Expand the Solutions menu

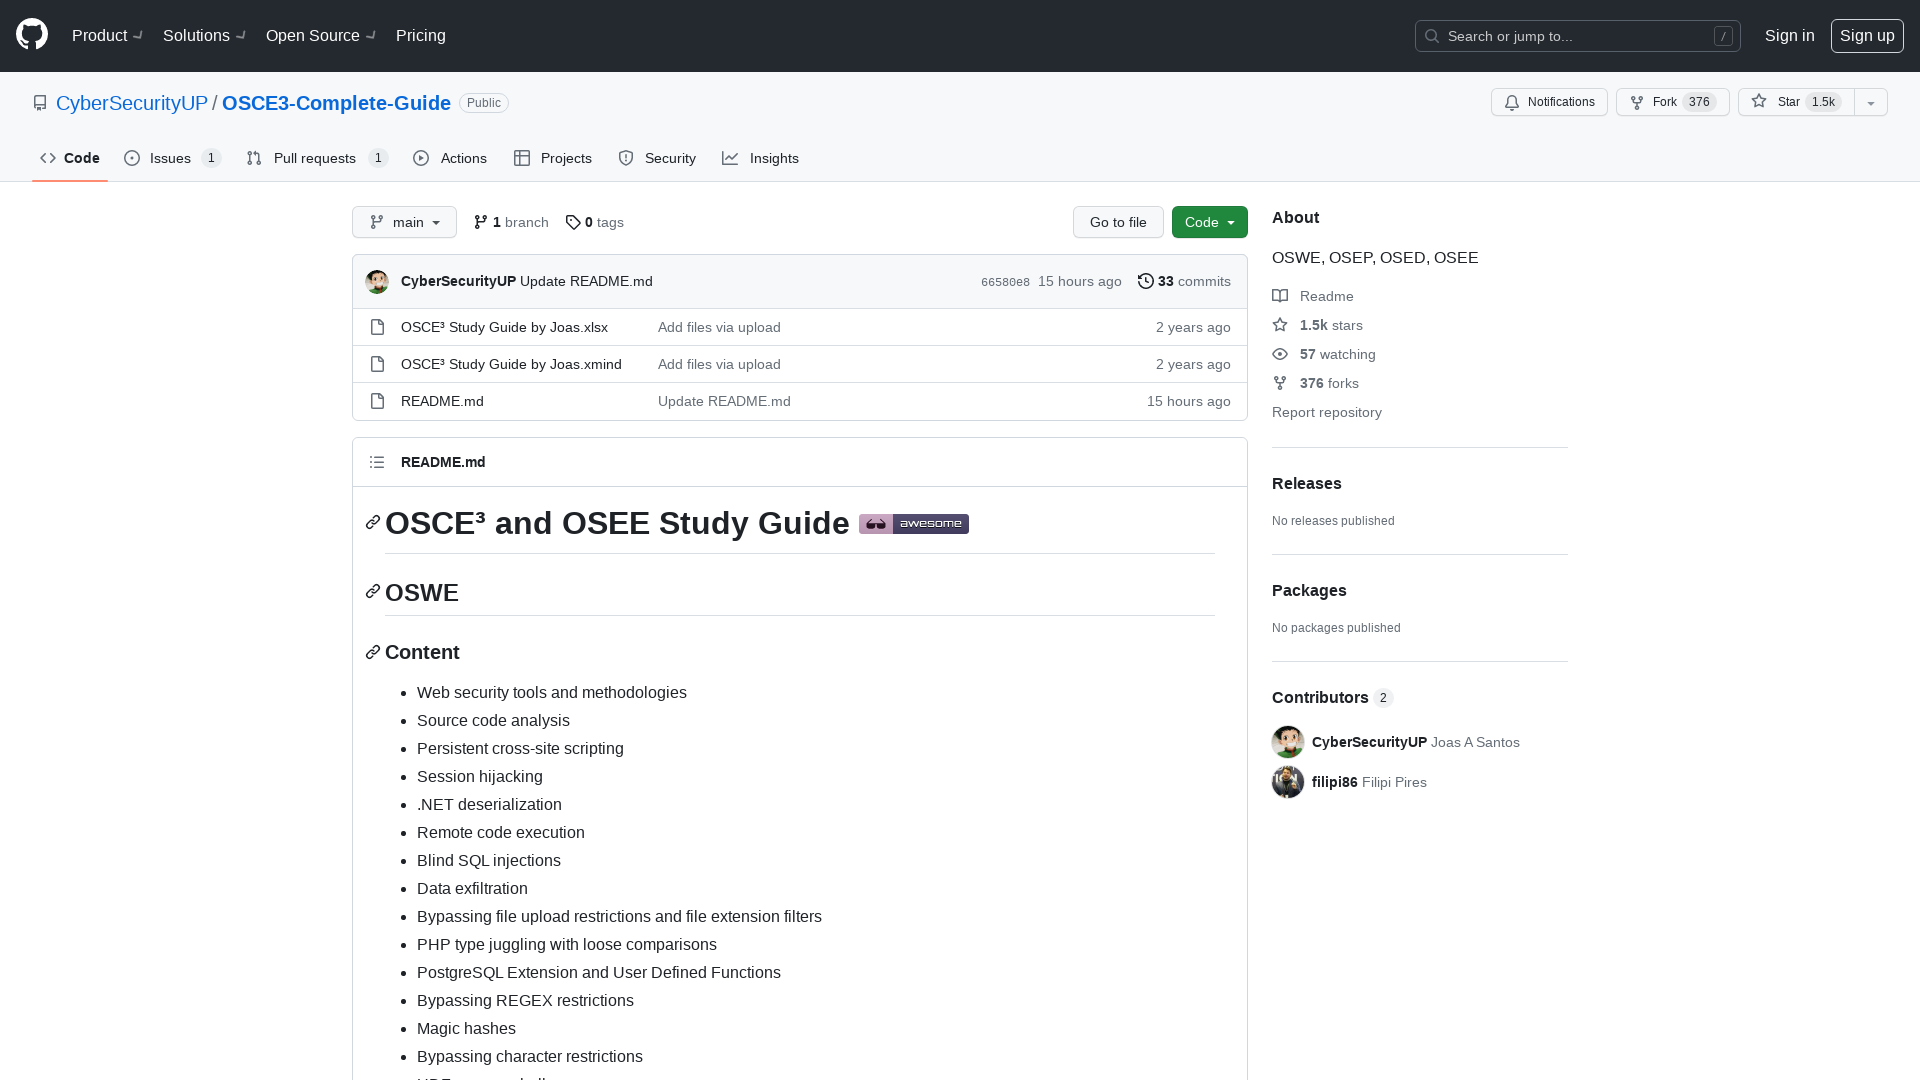tap(204, 36)
